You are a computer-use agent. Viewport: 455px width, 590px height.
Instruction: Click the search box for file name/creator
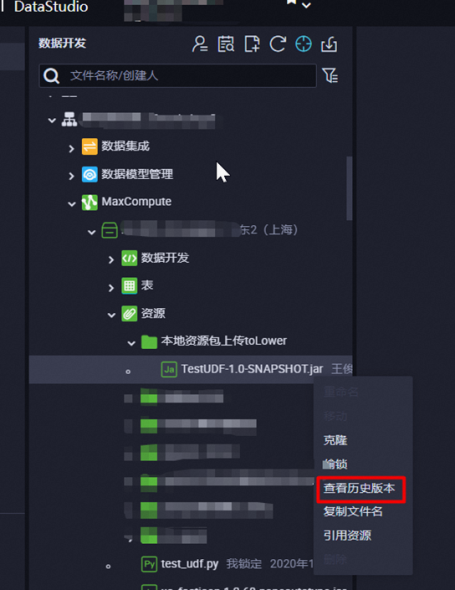178,76
